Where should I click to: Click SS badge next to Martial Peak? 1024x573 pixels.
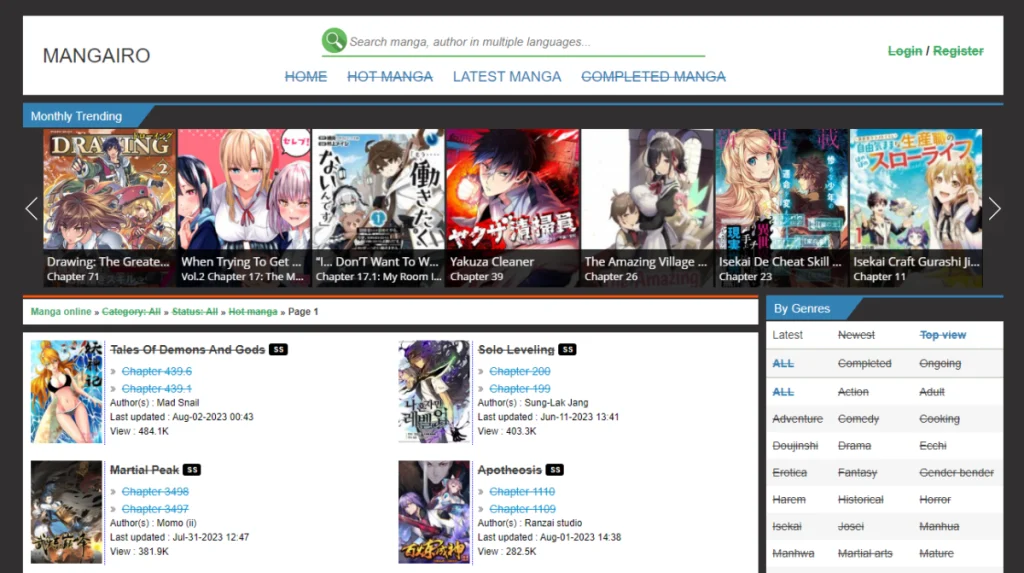tap(192, 470)
